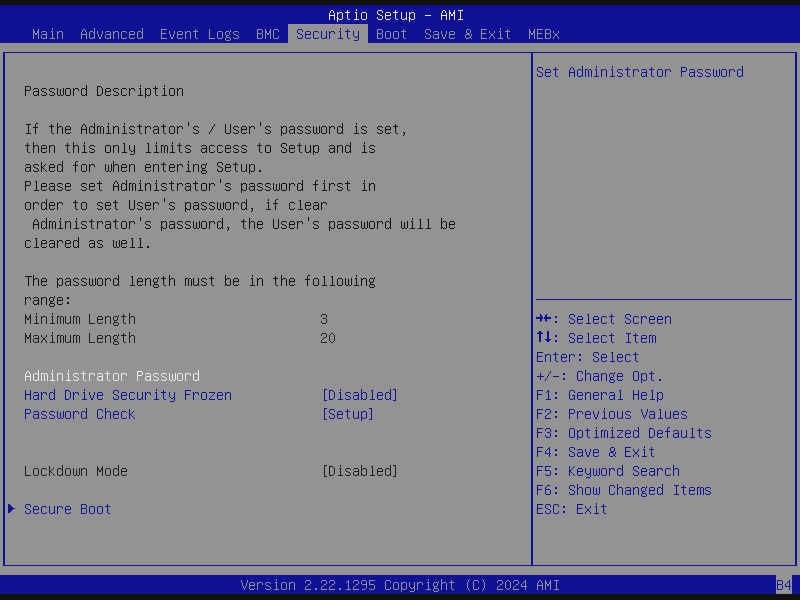Open the Main tab
Viewport: 800px width, 600px height.
[48, 34]
